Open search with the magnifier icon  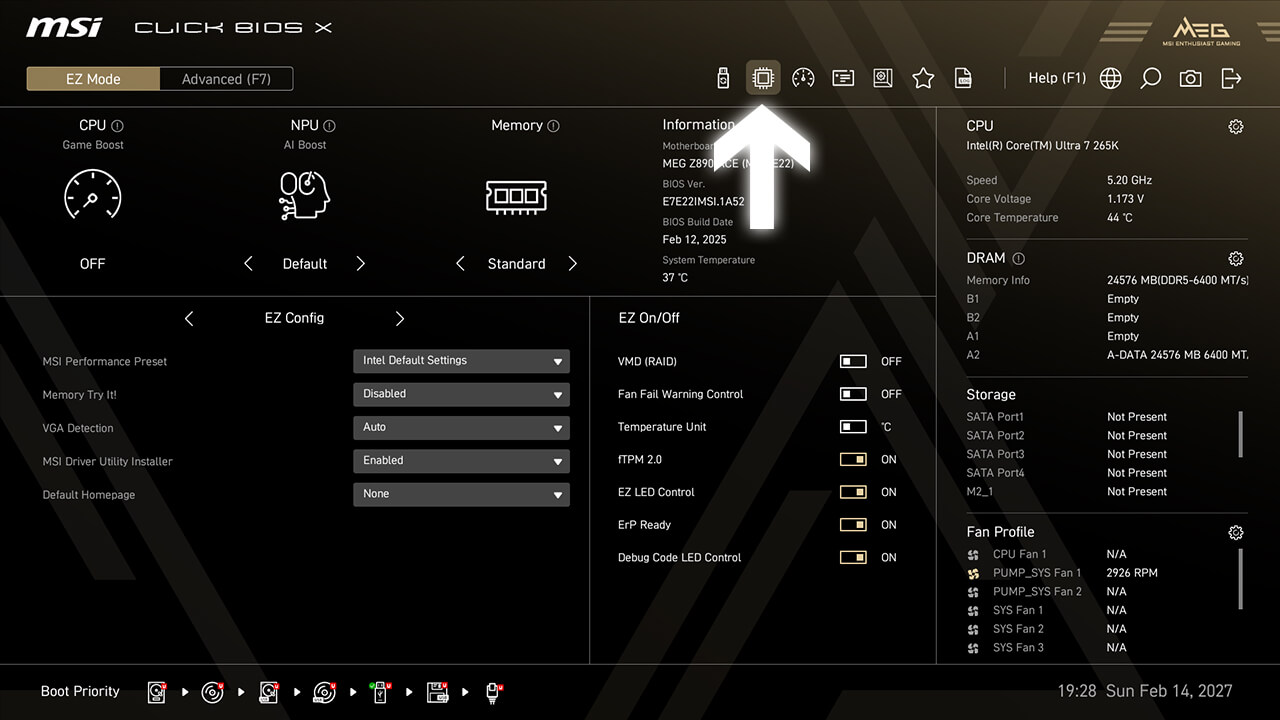(x=1150, y=78)
